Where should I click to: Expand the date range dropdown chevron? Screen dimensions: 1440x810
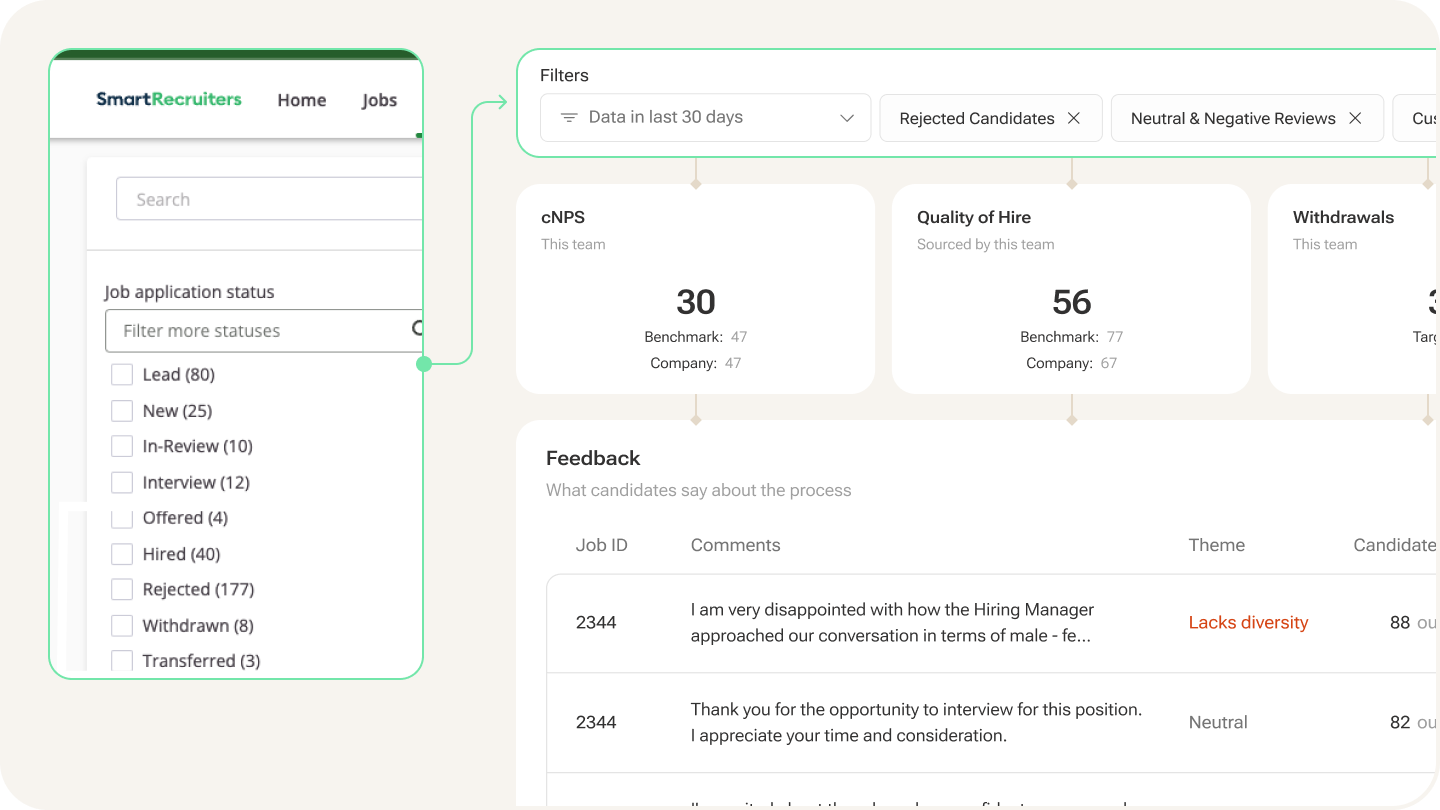[847, 118]
